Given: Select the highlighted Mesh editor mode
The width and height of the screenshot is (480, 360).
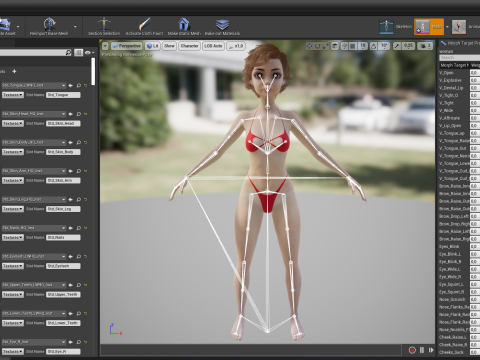Looking at the screenshot, I should tap(429, 27).
